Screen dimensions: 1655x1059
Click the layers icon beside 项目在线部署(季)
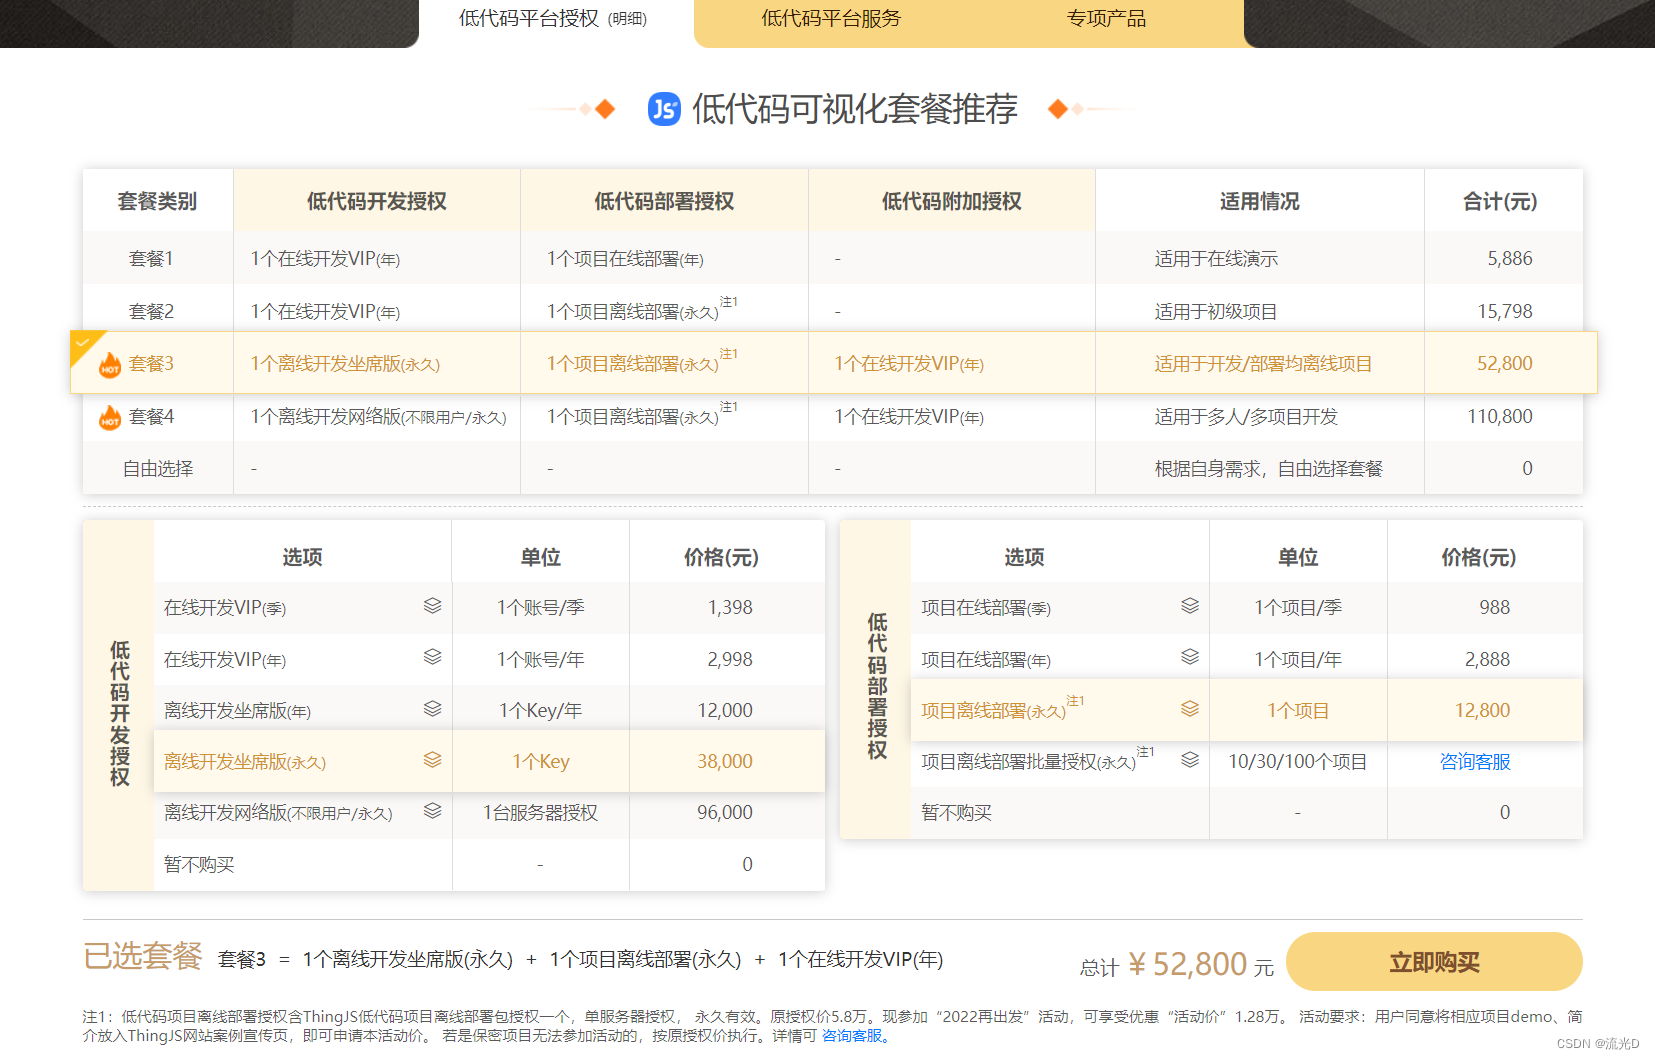click(x=1190, y=606)
